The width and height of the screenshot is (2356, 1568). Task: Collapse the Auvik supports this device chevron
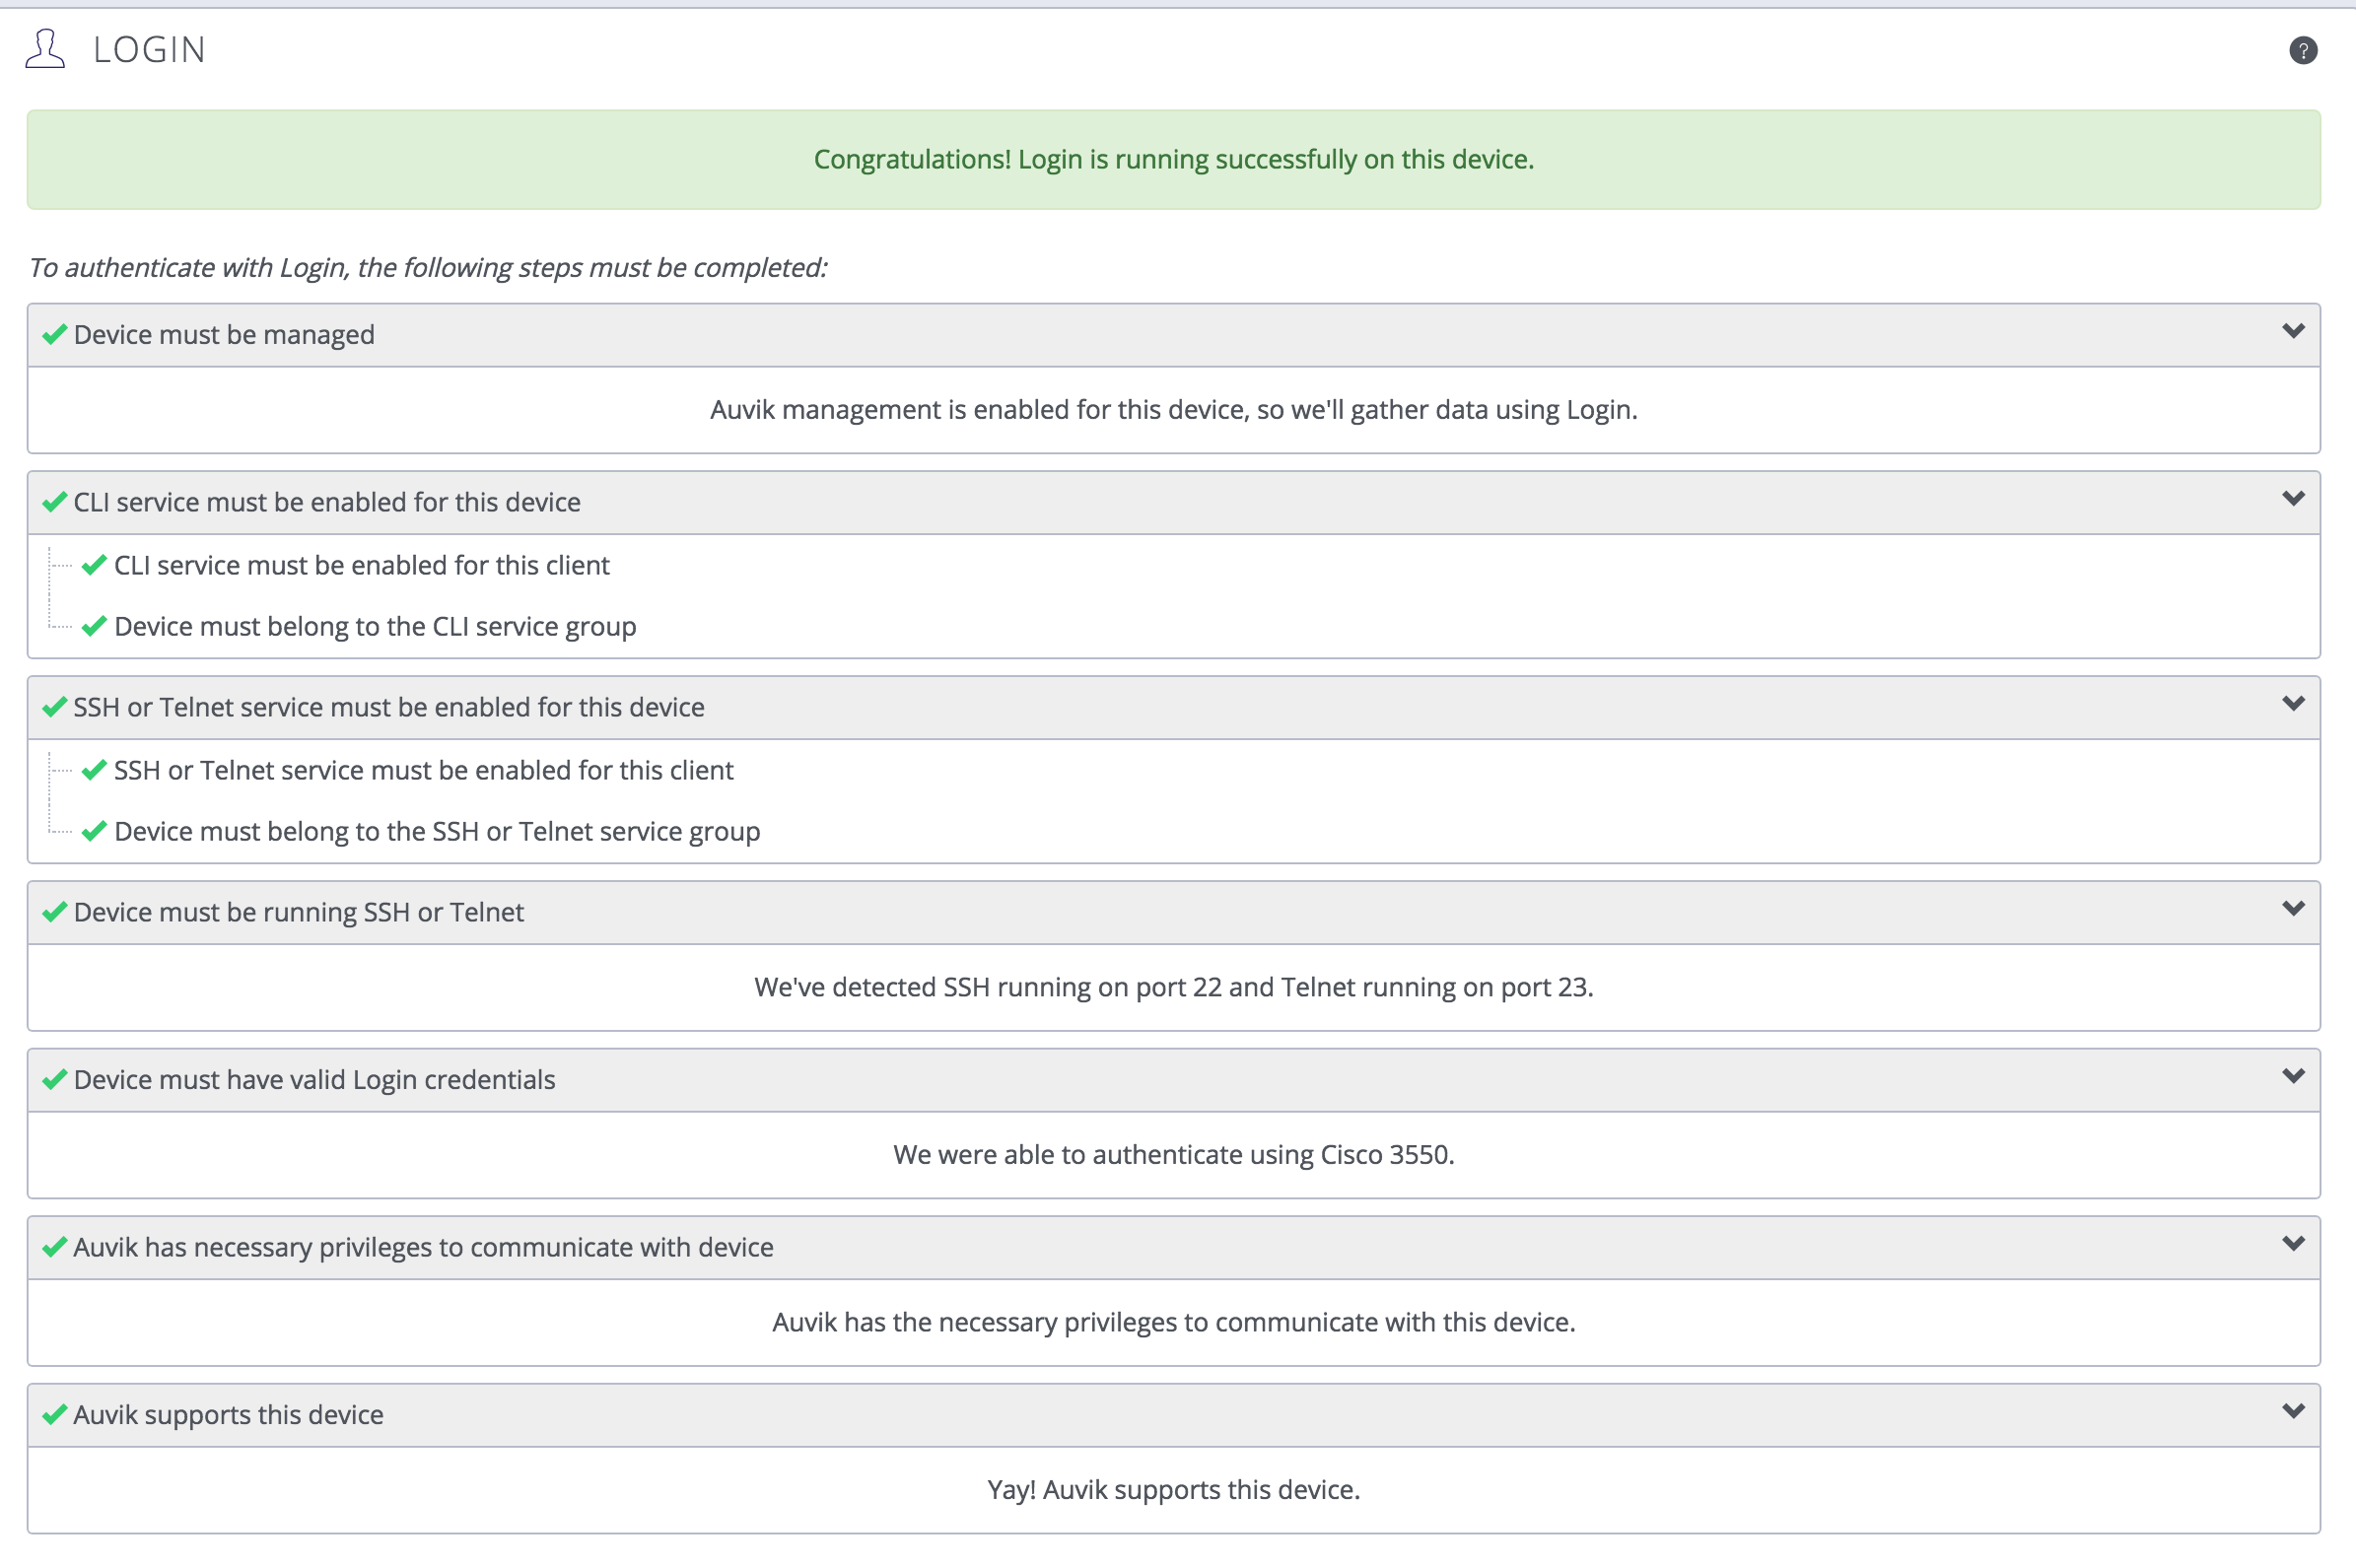click(x=2293, y=1411)
